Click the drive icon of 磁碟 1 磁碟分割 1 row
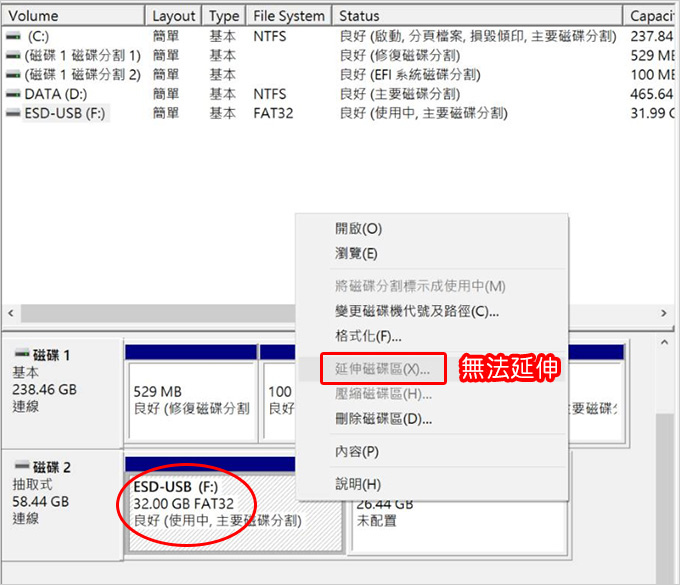Viewport: 680px width, 585px height. [x=13, y=56]
